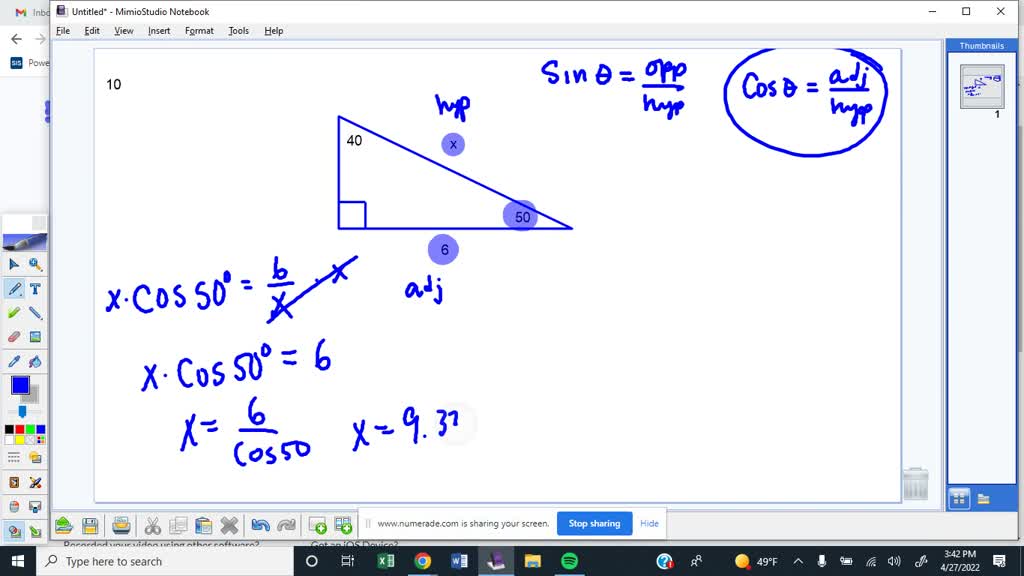Click the Stop sharing button
This screenshot has width=1024, height=576.
click(x=594, y=523)
